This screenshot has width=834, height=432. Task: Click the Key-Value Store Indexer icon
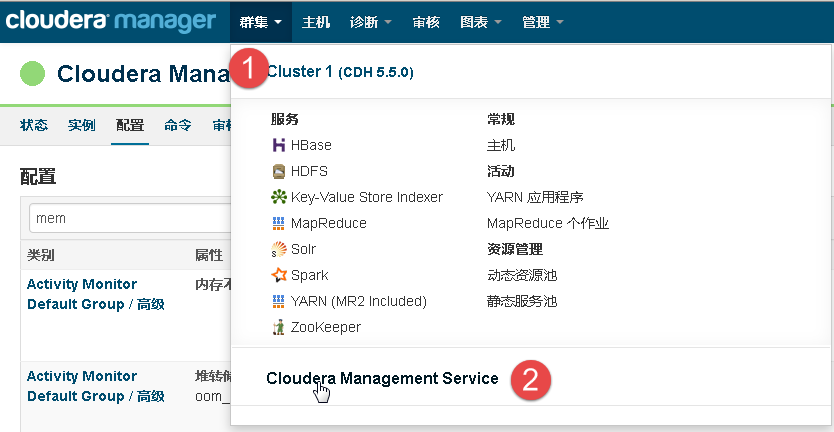(278, 197)
